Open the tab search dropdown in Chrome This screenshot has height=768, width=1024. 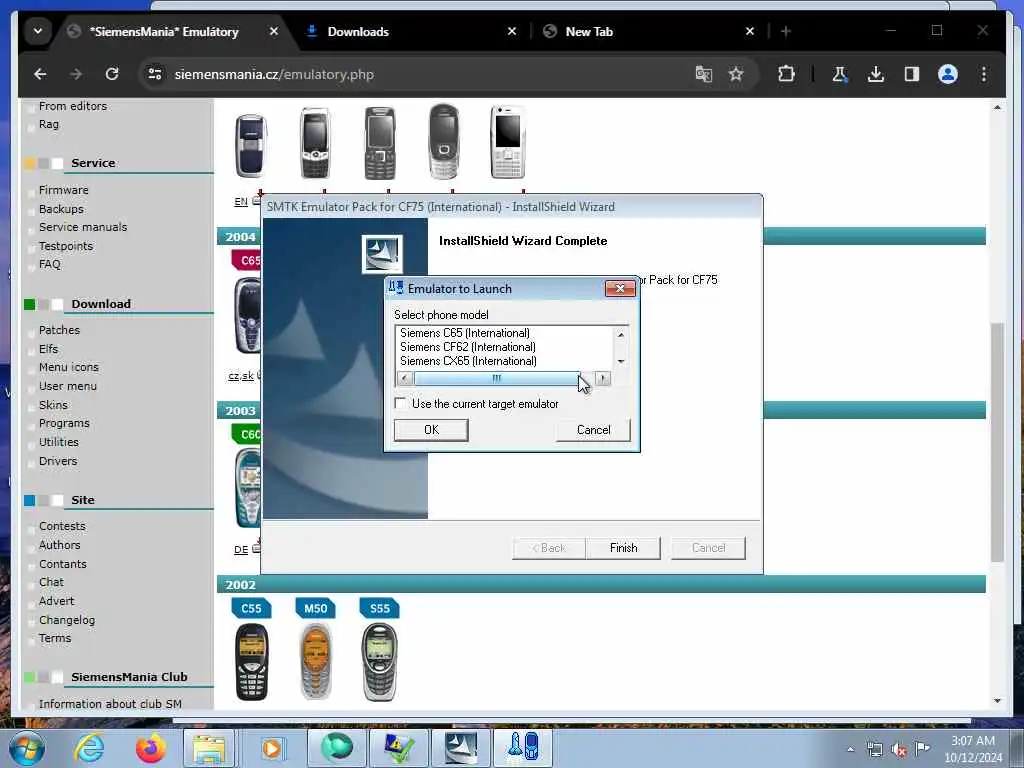[38, 31]
